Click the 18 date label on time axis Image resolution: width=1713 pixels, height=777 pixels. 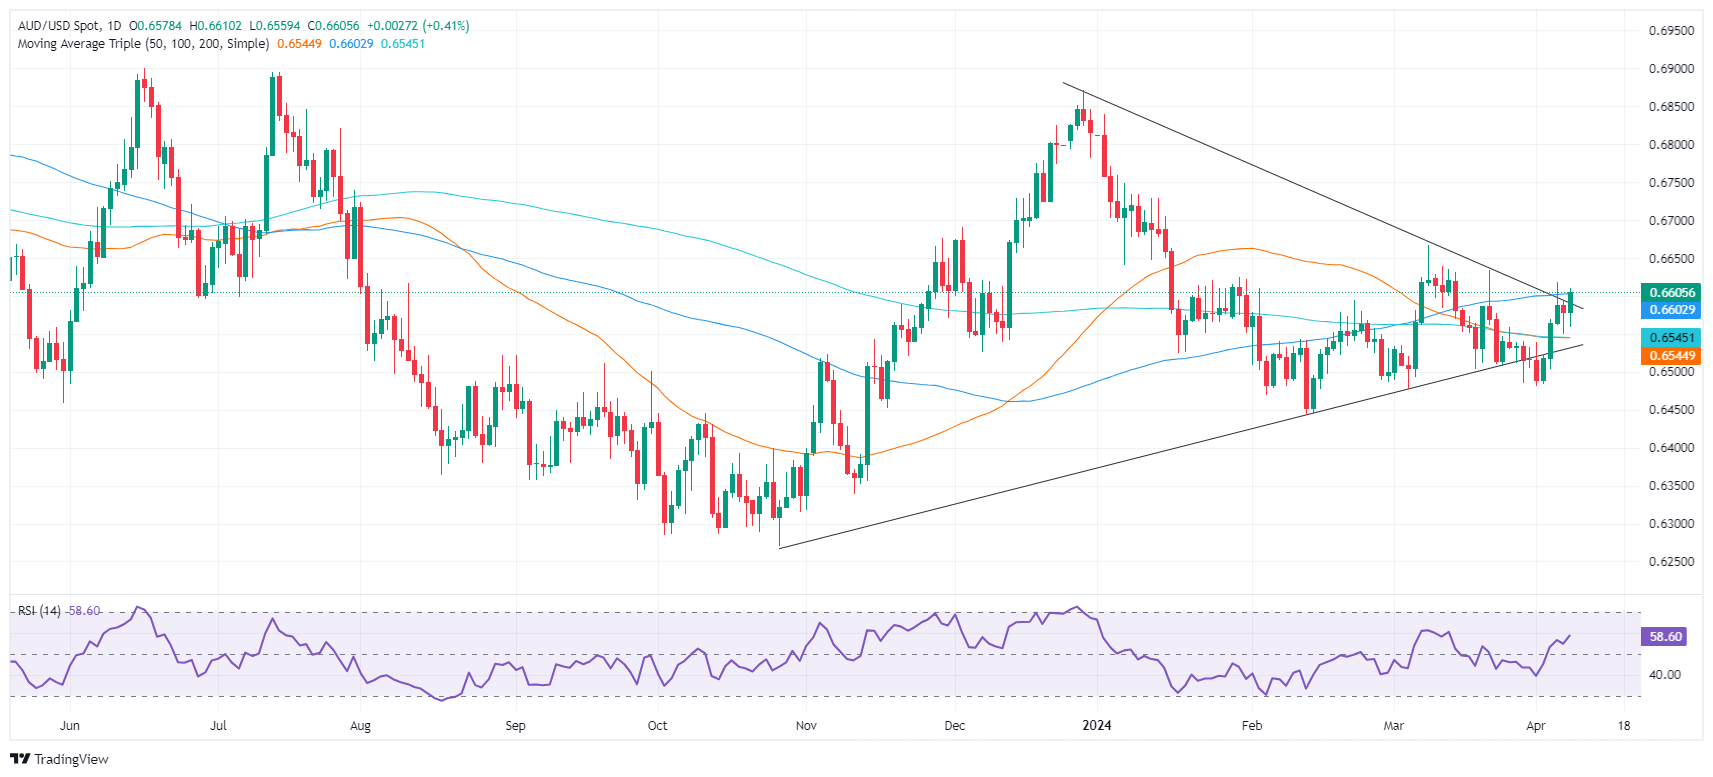pyautogui.click(x=1624, y=725)
